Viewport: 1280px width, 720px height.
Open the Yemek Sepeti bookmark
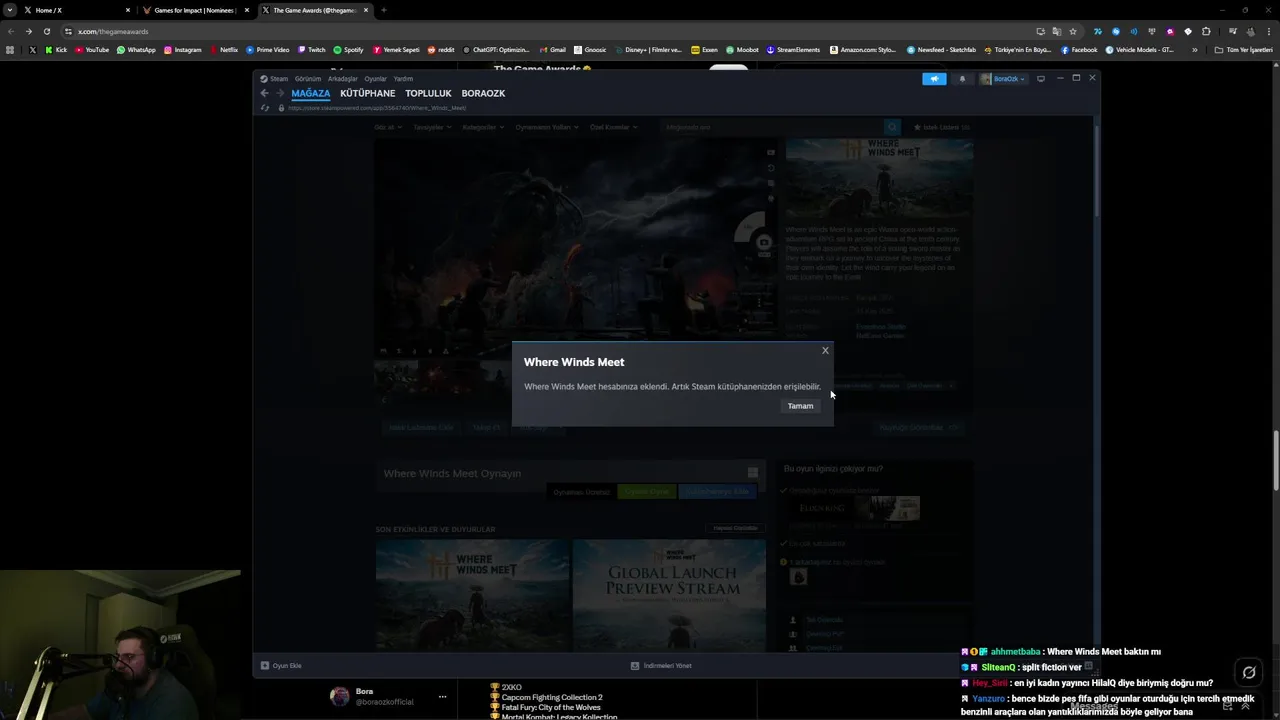[x=396, y=49]
